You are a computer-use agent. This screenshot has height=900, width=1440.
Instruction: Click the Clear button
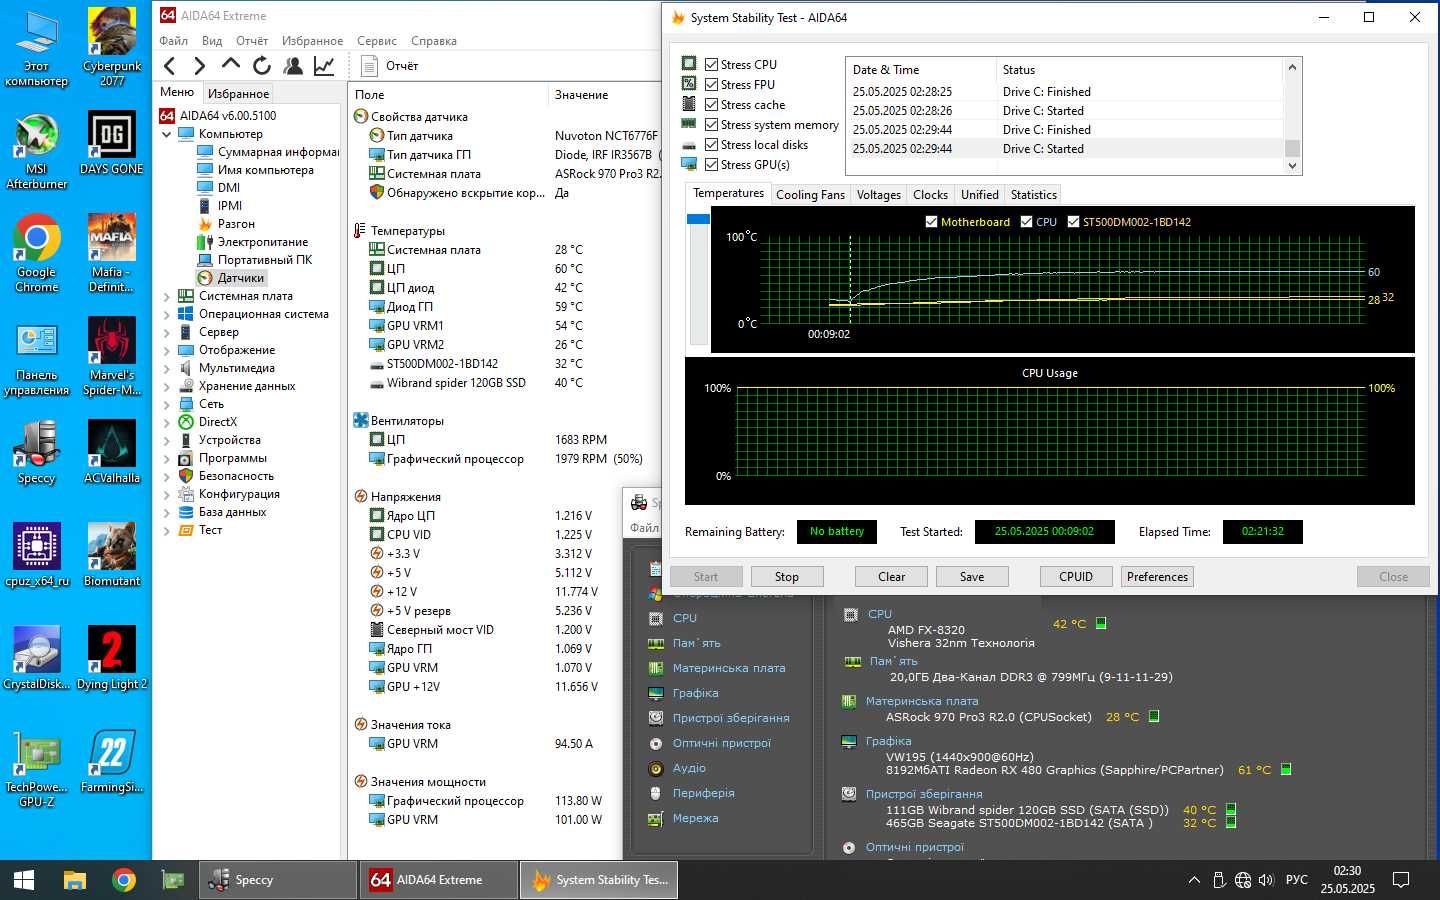click(891, 577)
